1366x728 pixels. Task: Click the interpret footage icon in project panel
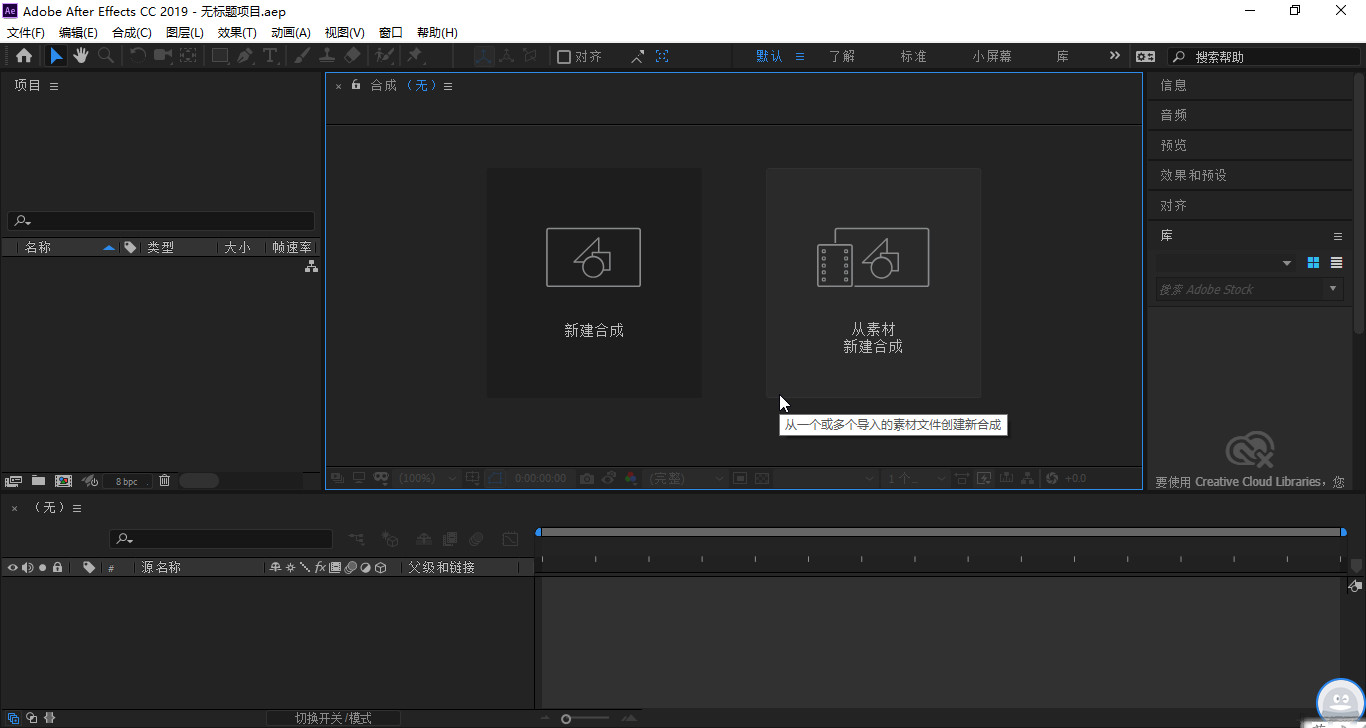pos(14,481)
